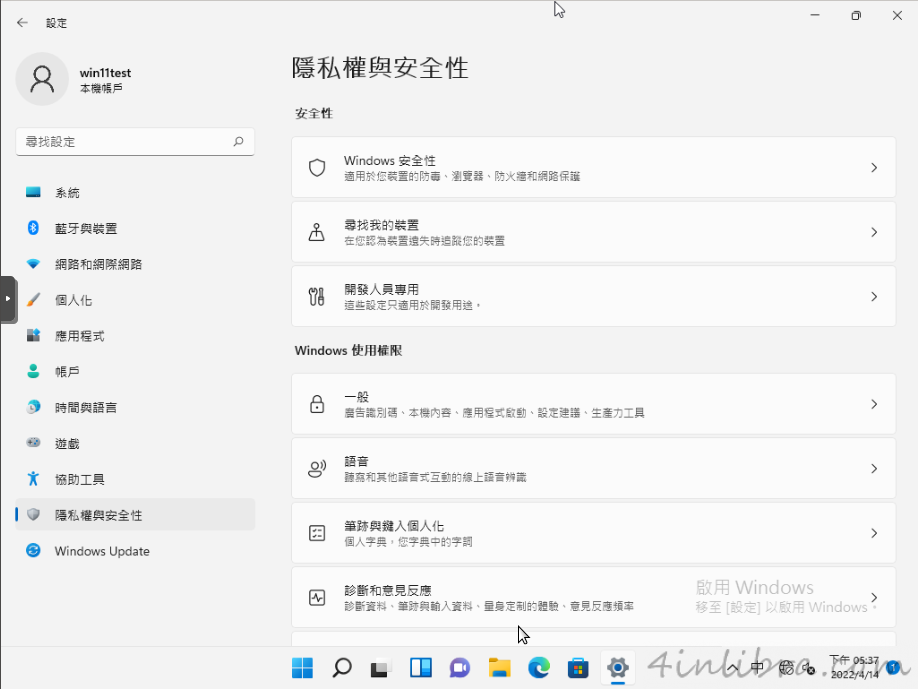Open 遊戲 settings
Screen dimensions: 918x689
(135, 444)
